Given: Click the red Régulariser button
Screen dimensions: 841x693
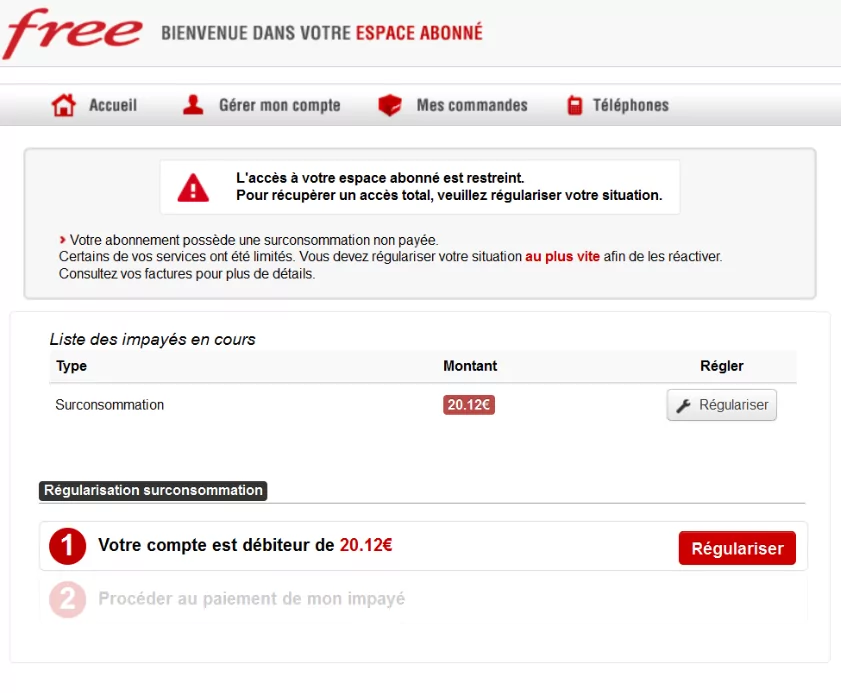Looking at the screenshot, I should click(737, 548).
